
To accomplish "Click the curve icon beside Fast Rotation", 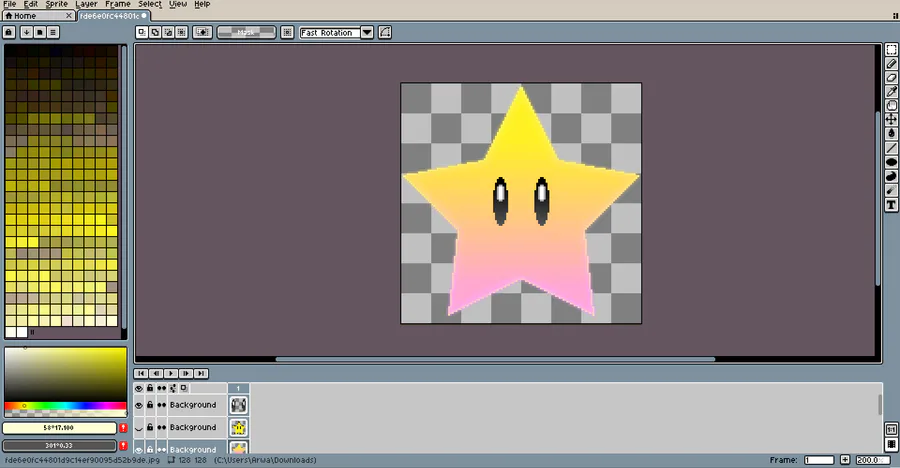I will (385, 32).
